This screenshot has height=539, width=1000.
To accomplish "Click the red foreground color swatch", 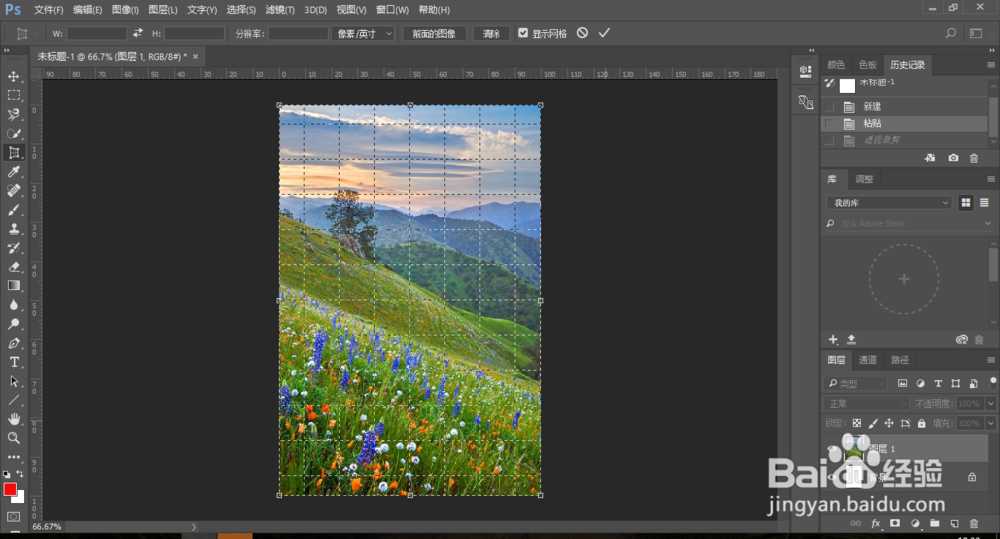I will [9, 489].
